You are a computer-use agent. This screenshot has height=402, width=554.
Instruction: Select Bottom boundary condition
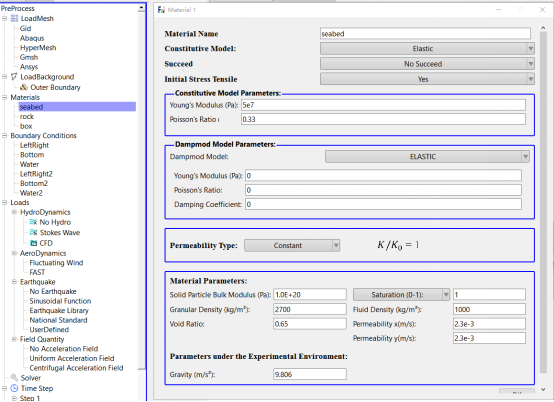click(x=32, y=154)
